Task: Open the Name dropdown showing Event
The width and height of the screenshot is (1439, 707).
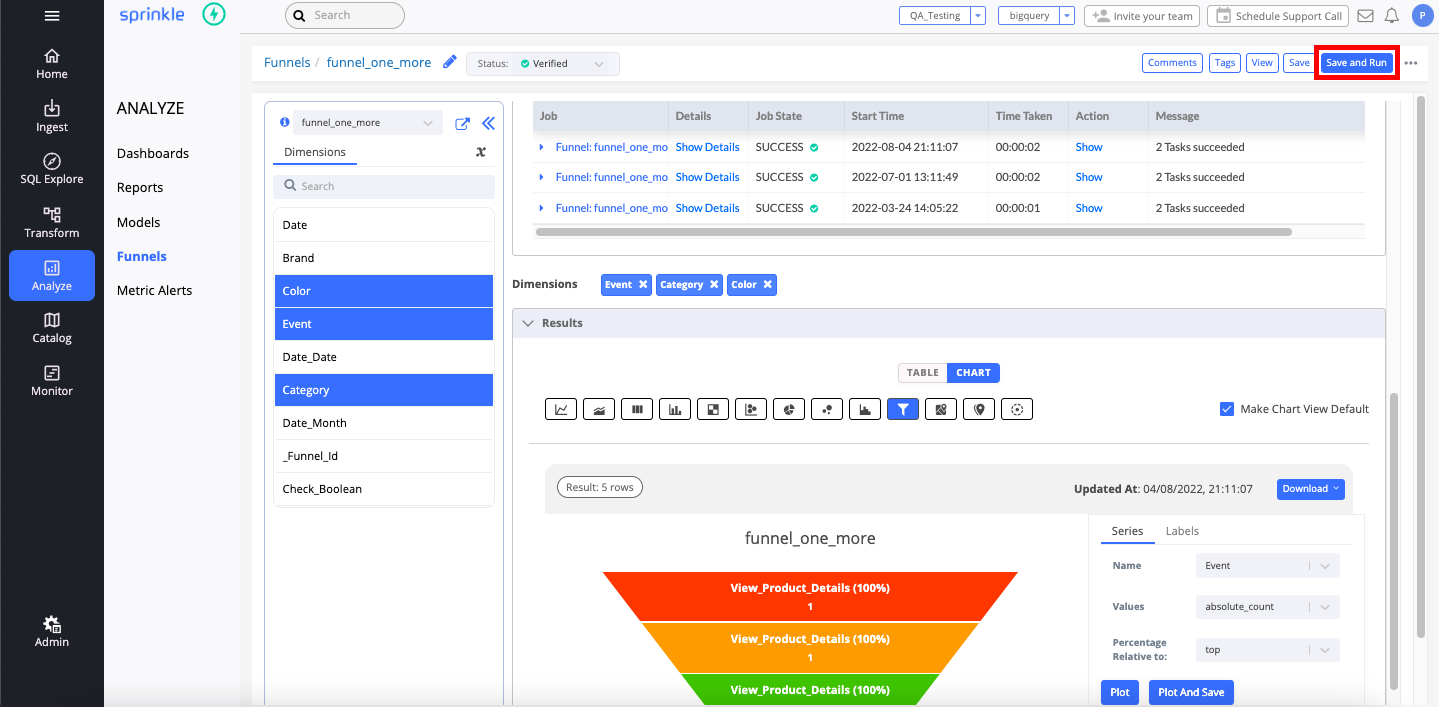Action: pos(1267,566)
